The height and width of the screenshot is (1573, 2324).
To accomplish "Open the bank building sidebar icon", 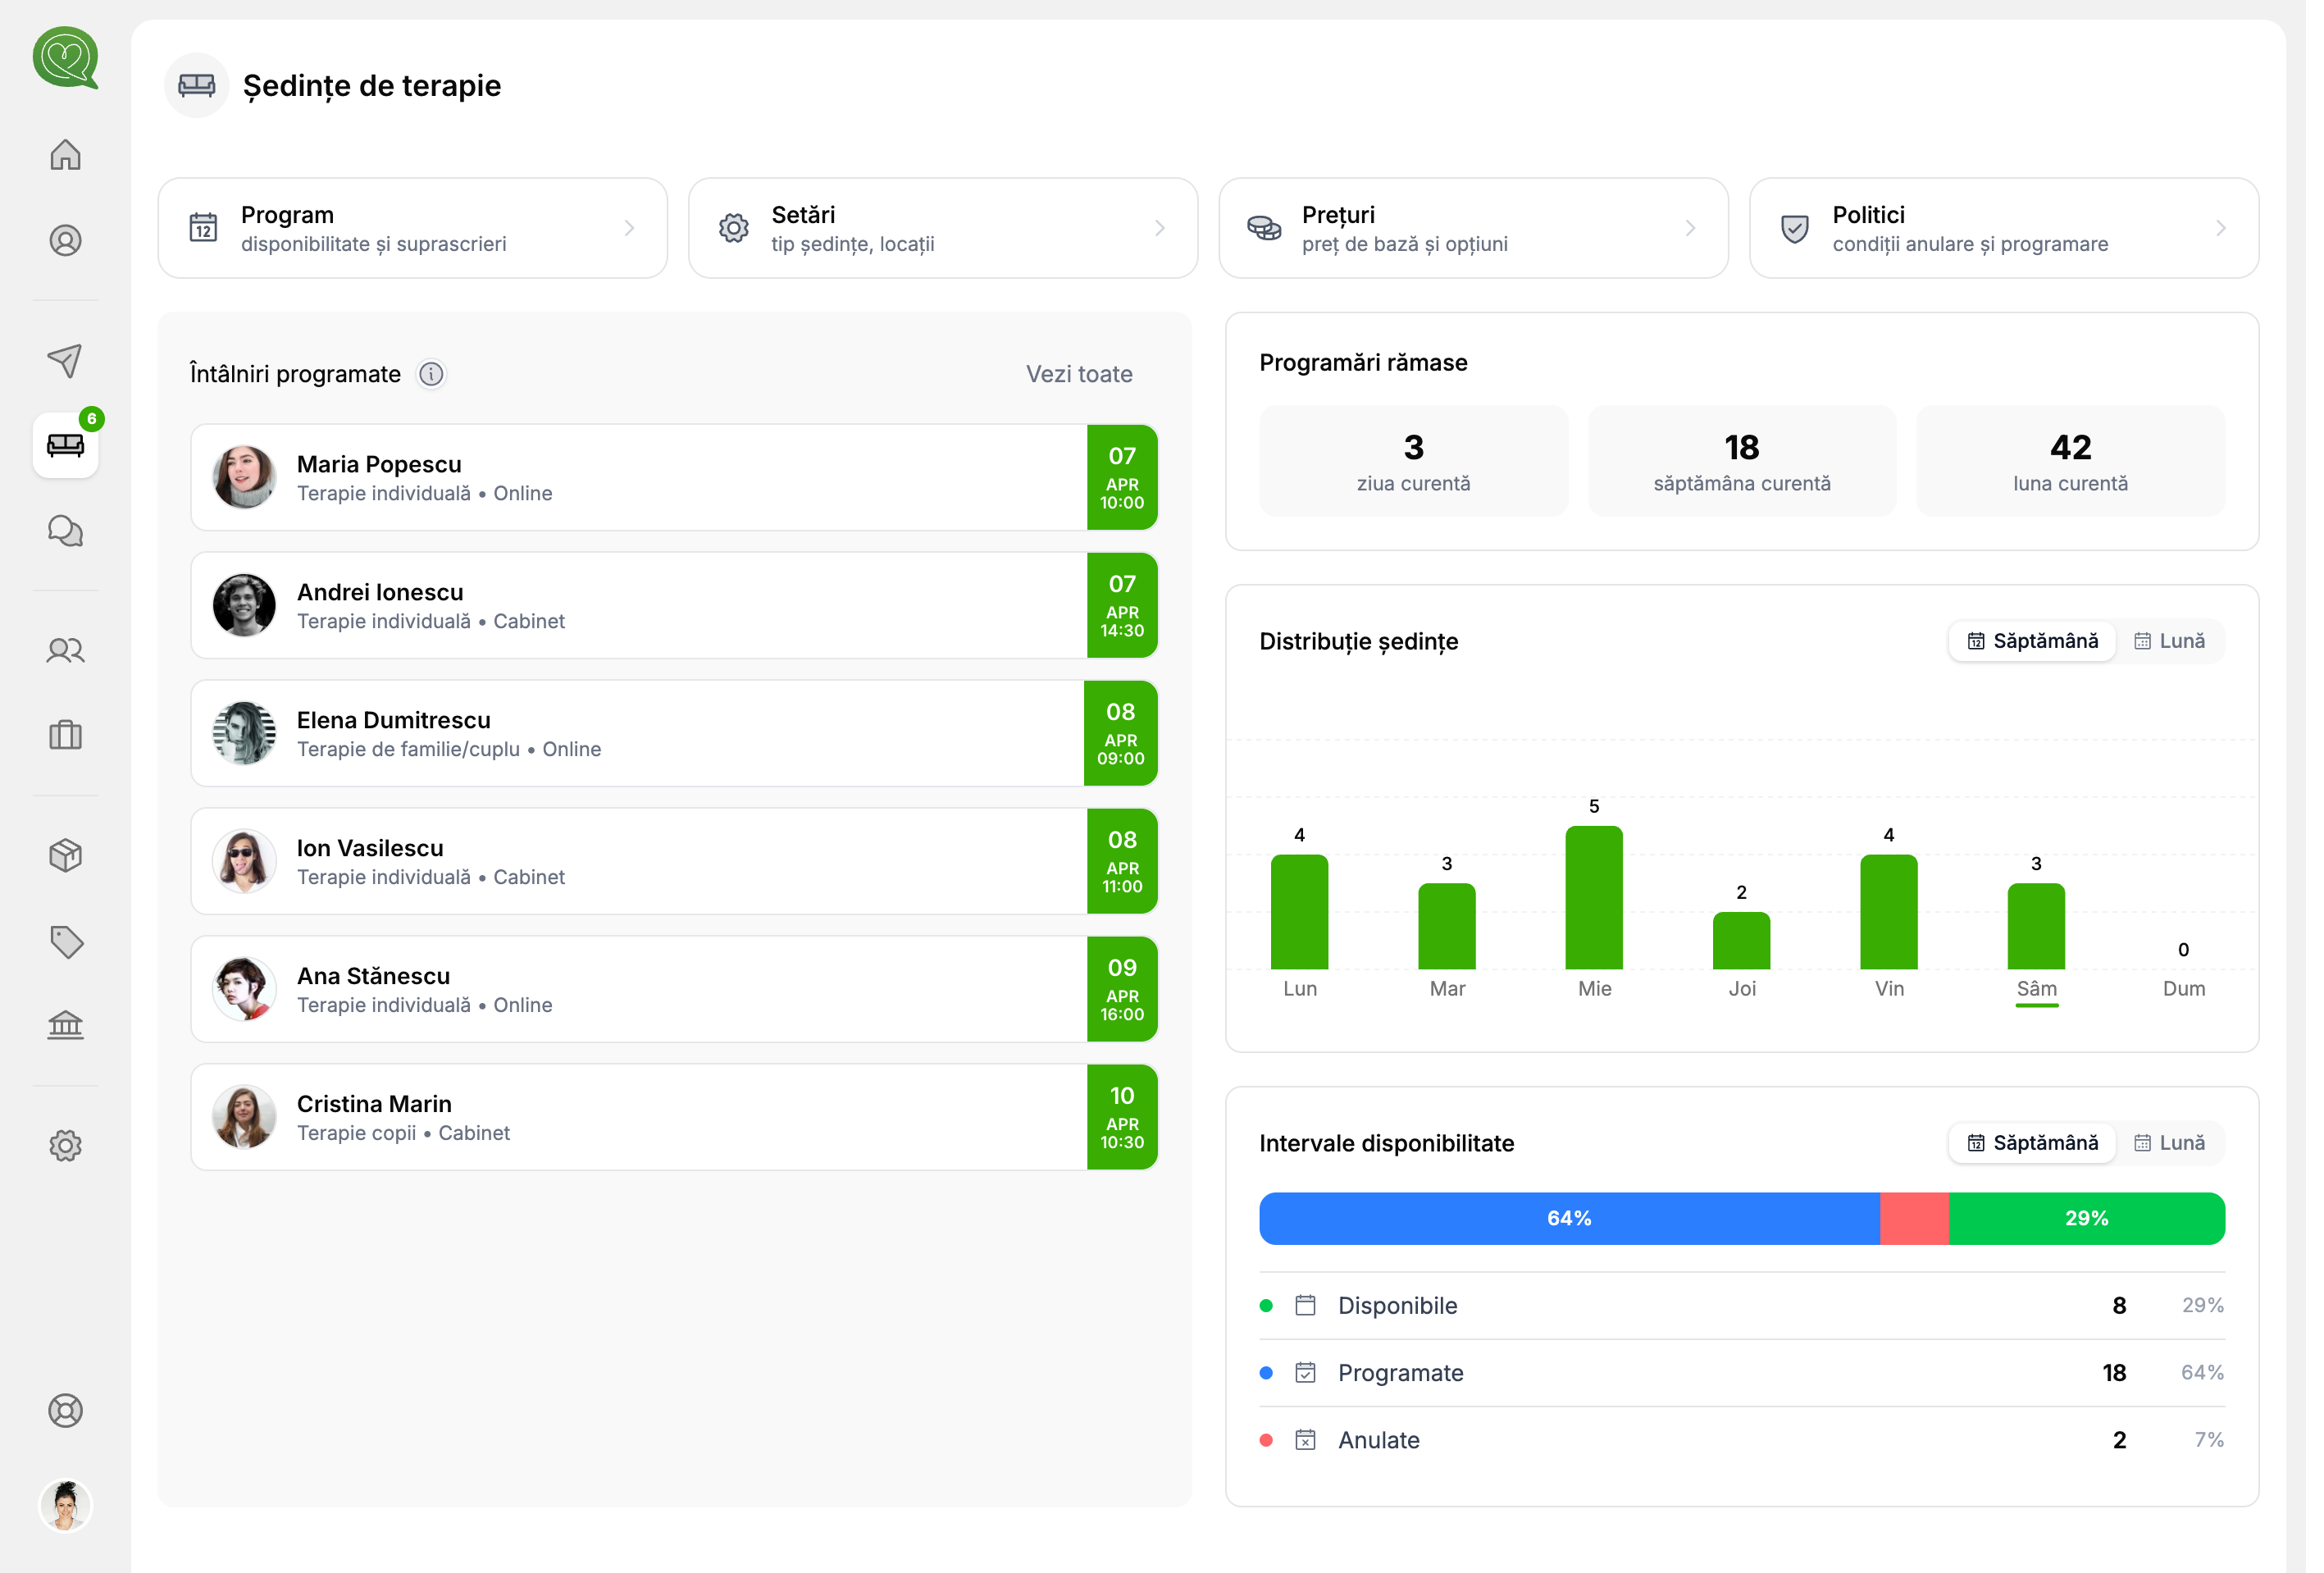I will coord(65,1025).
